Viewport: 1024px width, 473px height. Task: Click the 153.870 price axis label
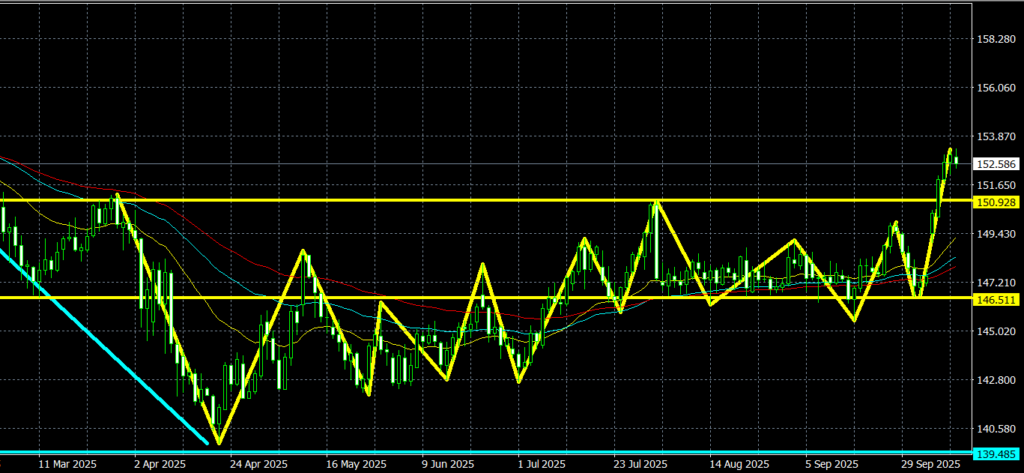pos(995,137)
